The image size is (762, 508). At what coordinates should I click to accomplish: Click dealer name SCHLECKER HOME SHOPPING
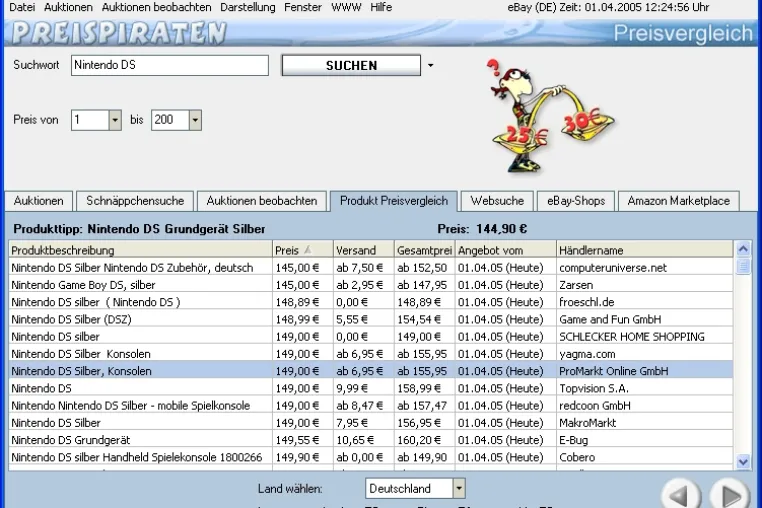(x=632, y=336)
